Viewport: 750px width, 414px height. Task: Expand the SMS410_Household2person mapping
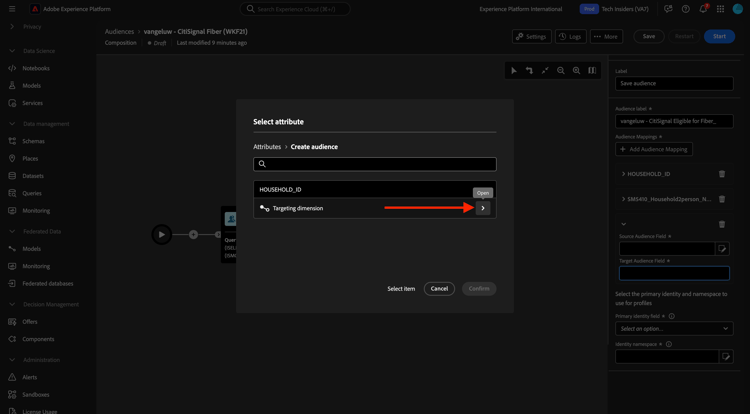623,199
